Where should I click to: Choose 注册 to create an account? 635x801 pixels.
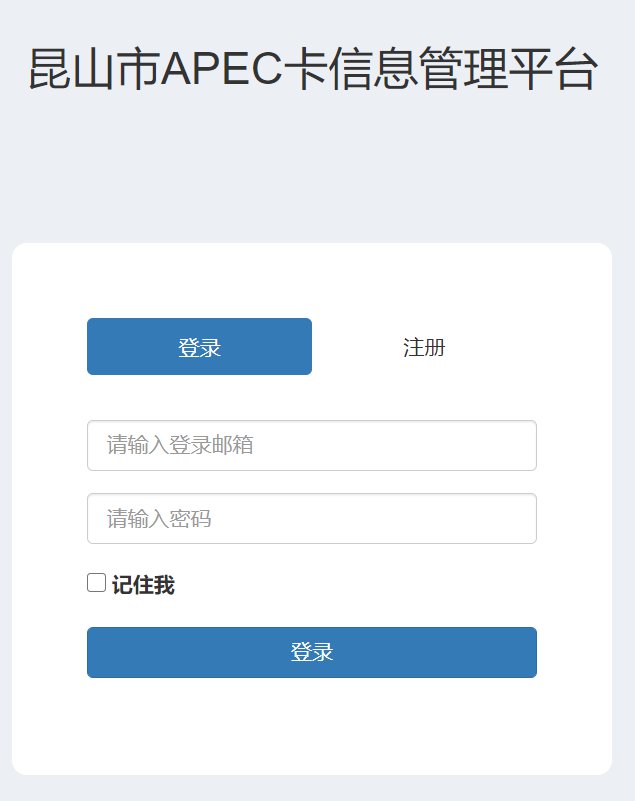pyautogui.click(x=424, y=347)
